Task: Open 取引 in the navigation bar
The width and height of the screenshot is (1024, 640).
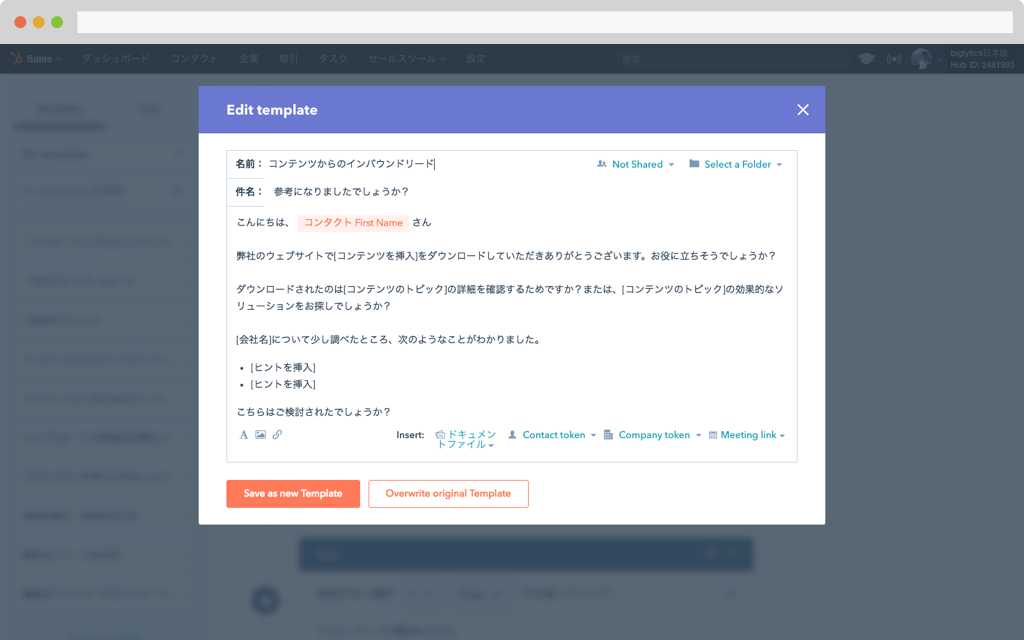Action: 289,59
